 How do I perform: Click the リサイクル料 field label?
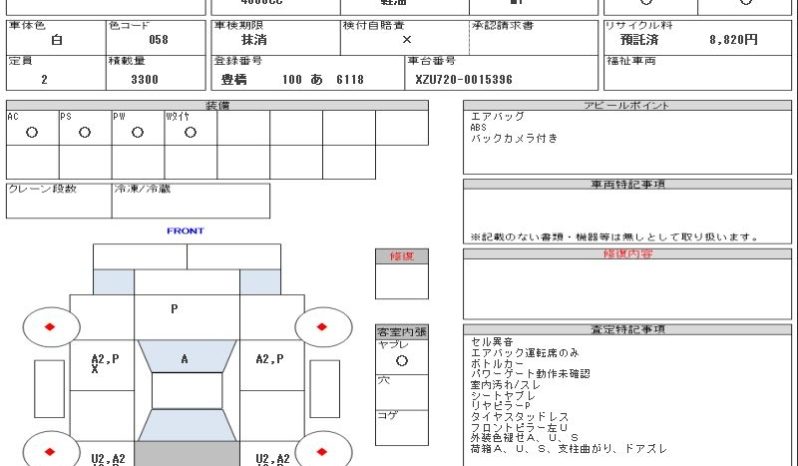[x=639, y=25]
